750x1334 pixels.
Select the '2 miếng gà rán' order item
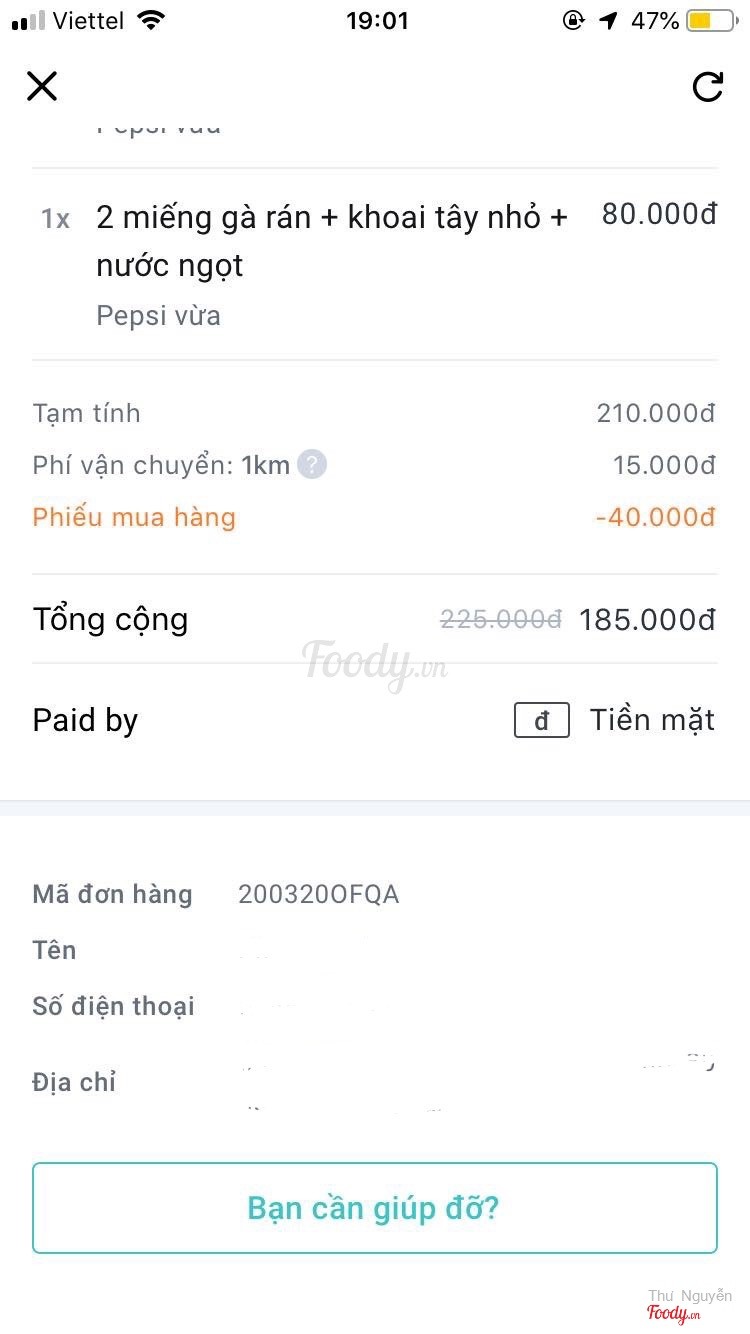coord(331,241)
